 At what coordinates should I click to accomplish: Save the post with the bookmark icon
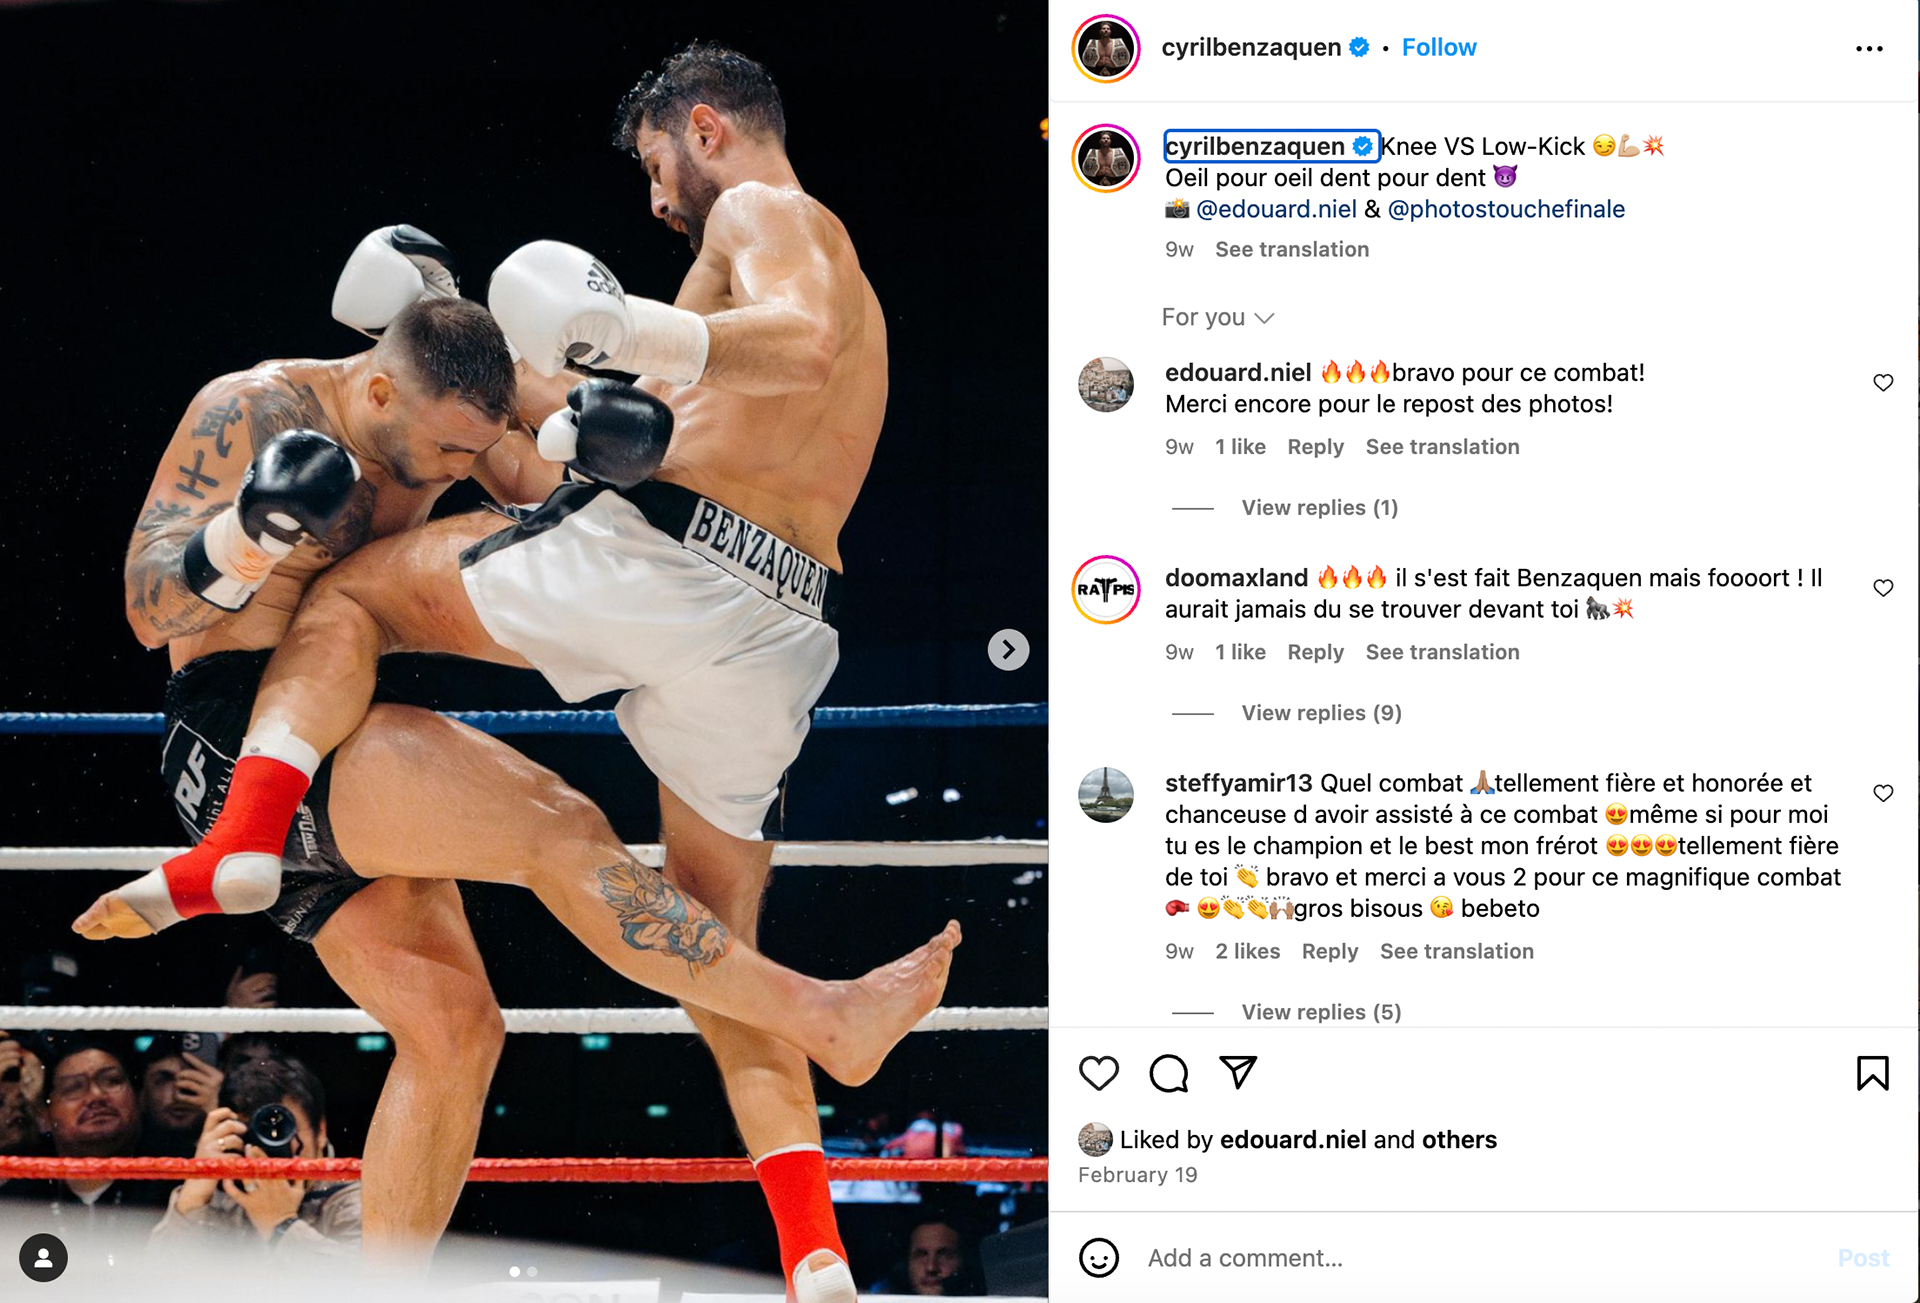(1872, 1073)
